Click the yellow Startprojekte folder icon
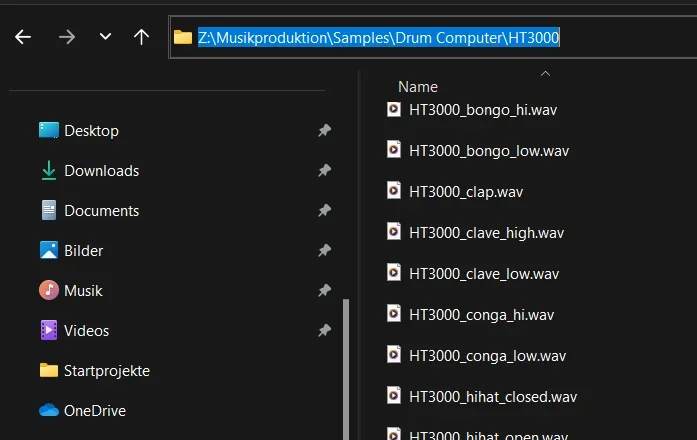697x440 pixels. (48, 370)
